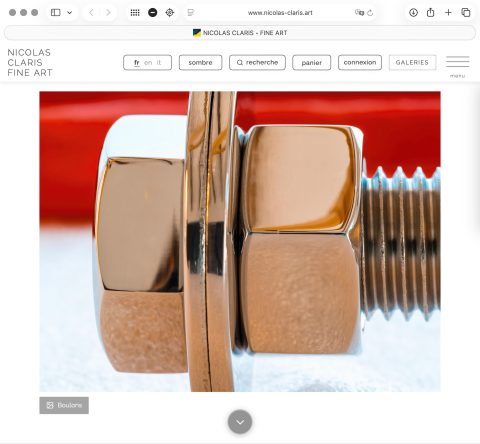Image resolution: width=480 pixels, height=444 pixels.
Task: Open the share sheet icon
Action: 431,12
